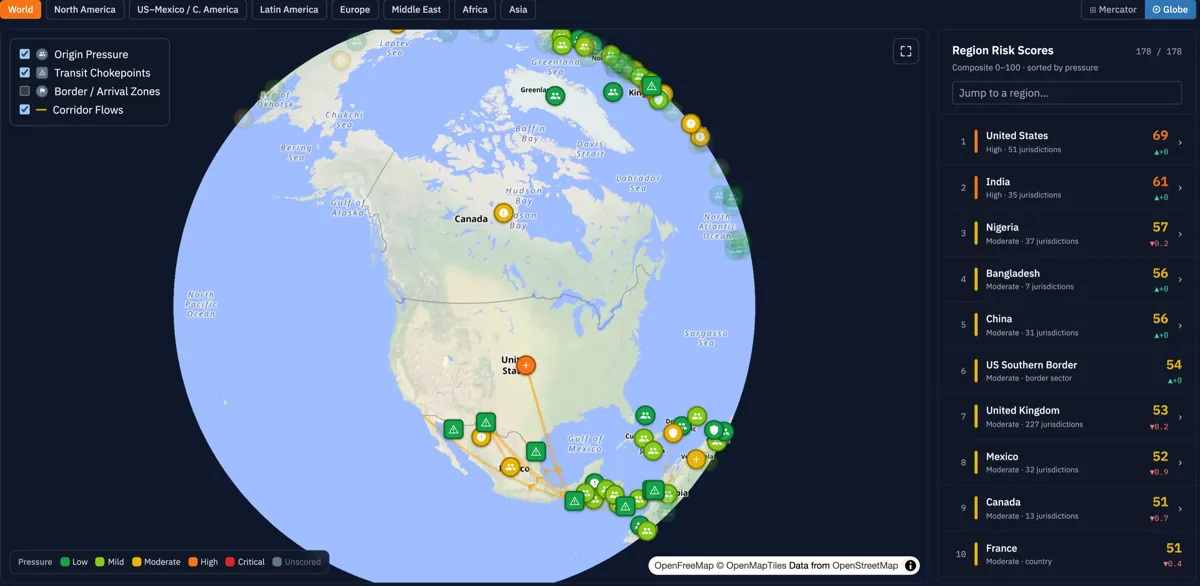Click the yellow people marker on Mexico

pos(511,467)
